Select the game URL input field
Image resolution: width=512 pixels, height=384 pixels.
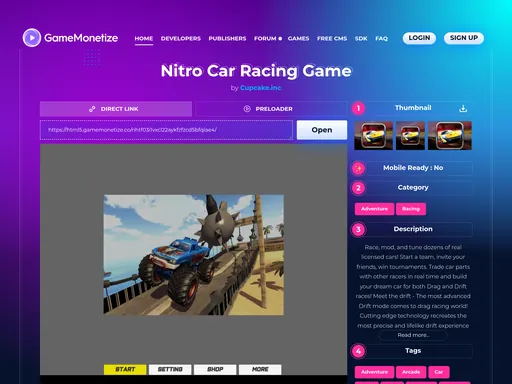pos(166,130)
